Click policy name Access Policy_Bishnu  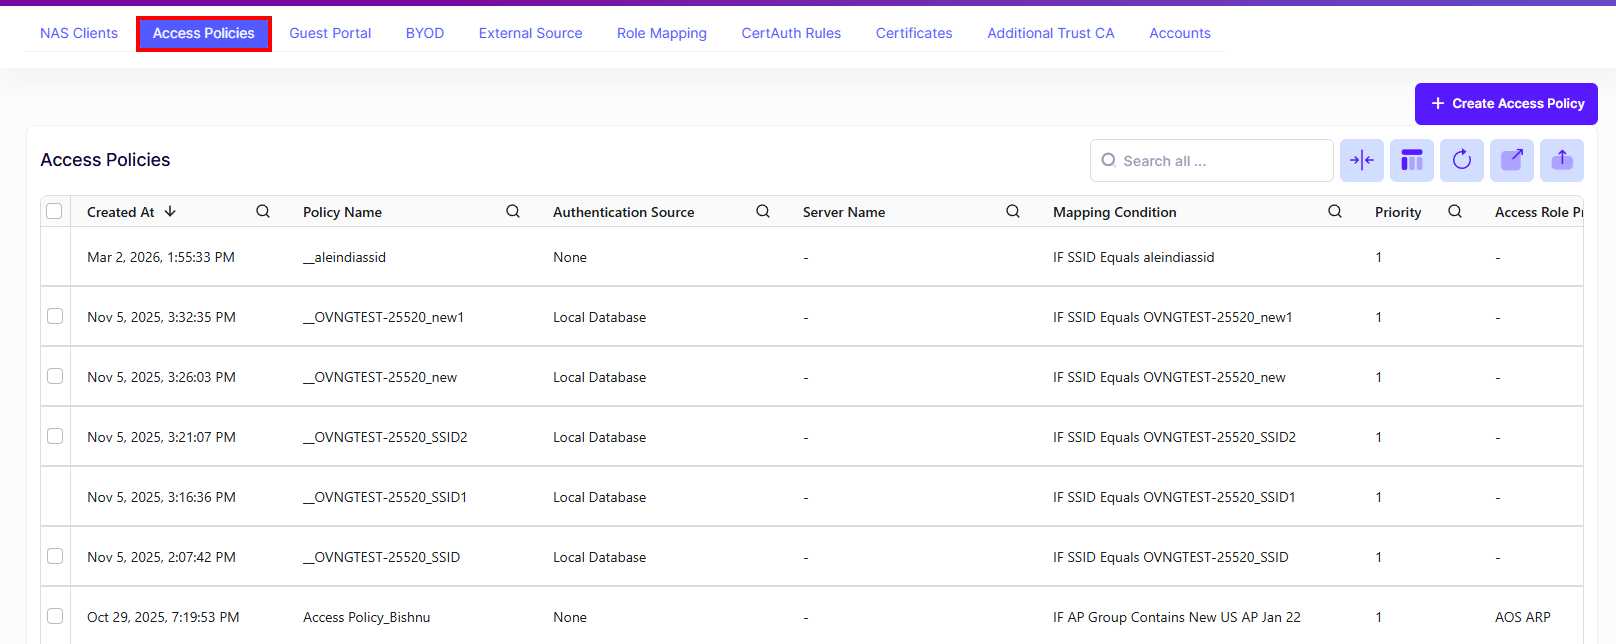(x=366, y=617)
